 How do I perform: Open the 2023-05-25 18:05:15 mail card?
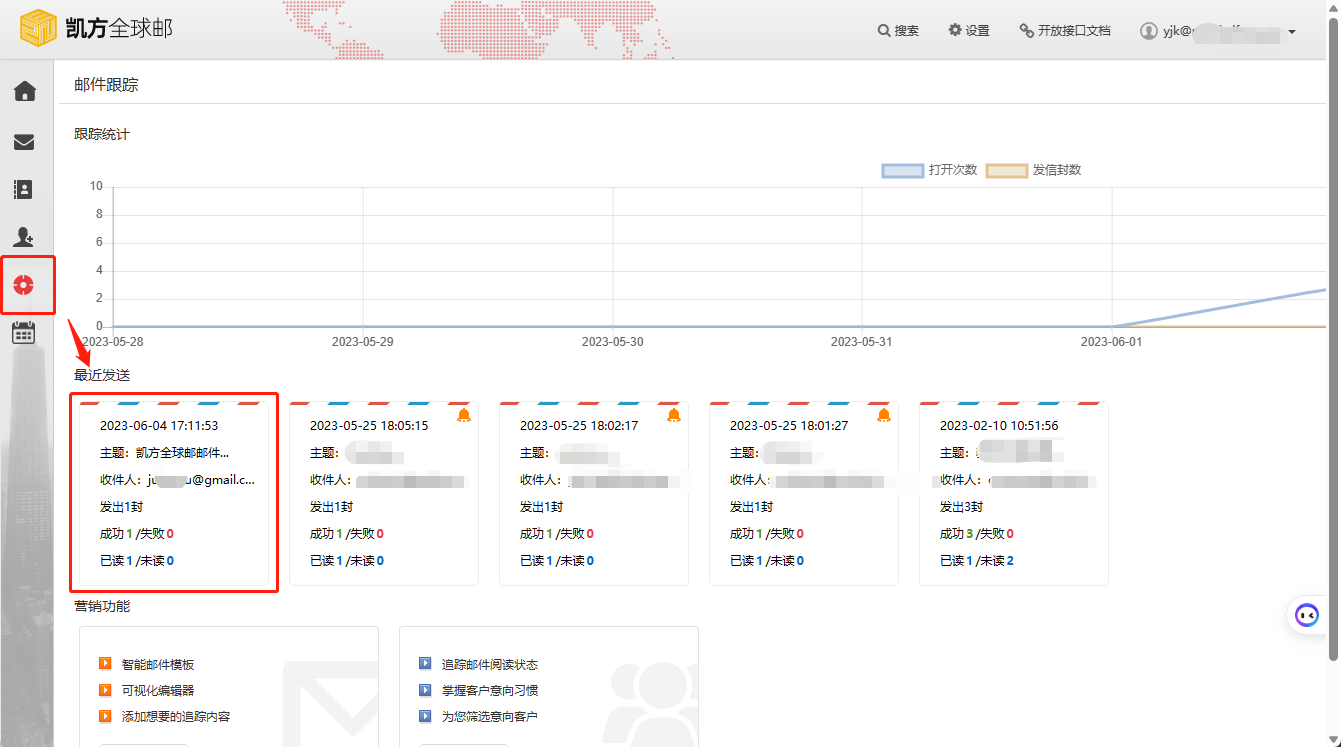click(384, 493)
